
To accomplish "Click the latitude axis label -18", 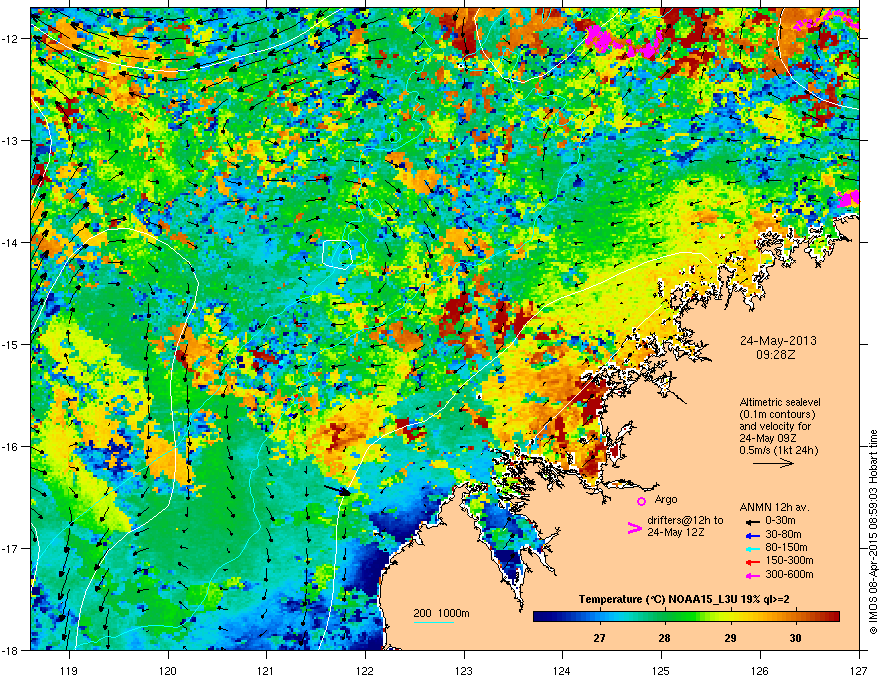I will pyautogui.click(x=11, y=650).
